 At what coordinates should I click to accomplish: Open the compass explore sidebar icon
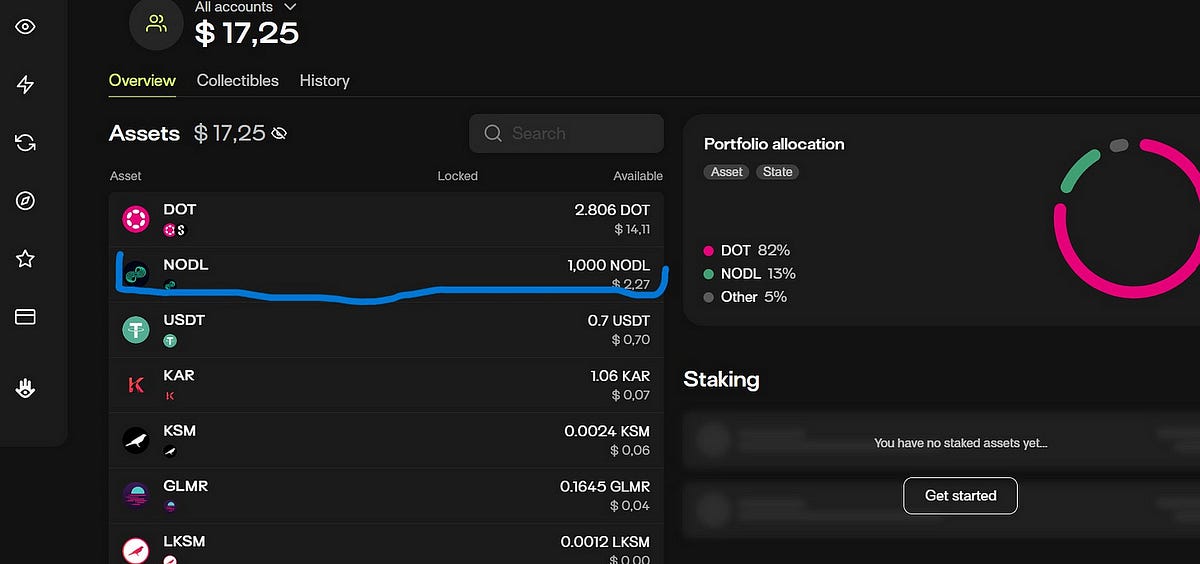pyautogui.click(x=26, y=201)
